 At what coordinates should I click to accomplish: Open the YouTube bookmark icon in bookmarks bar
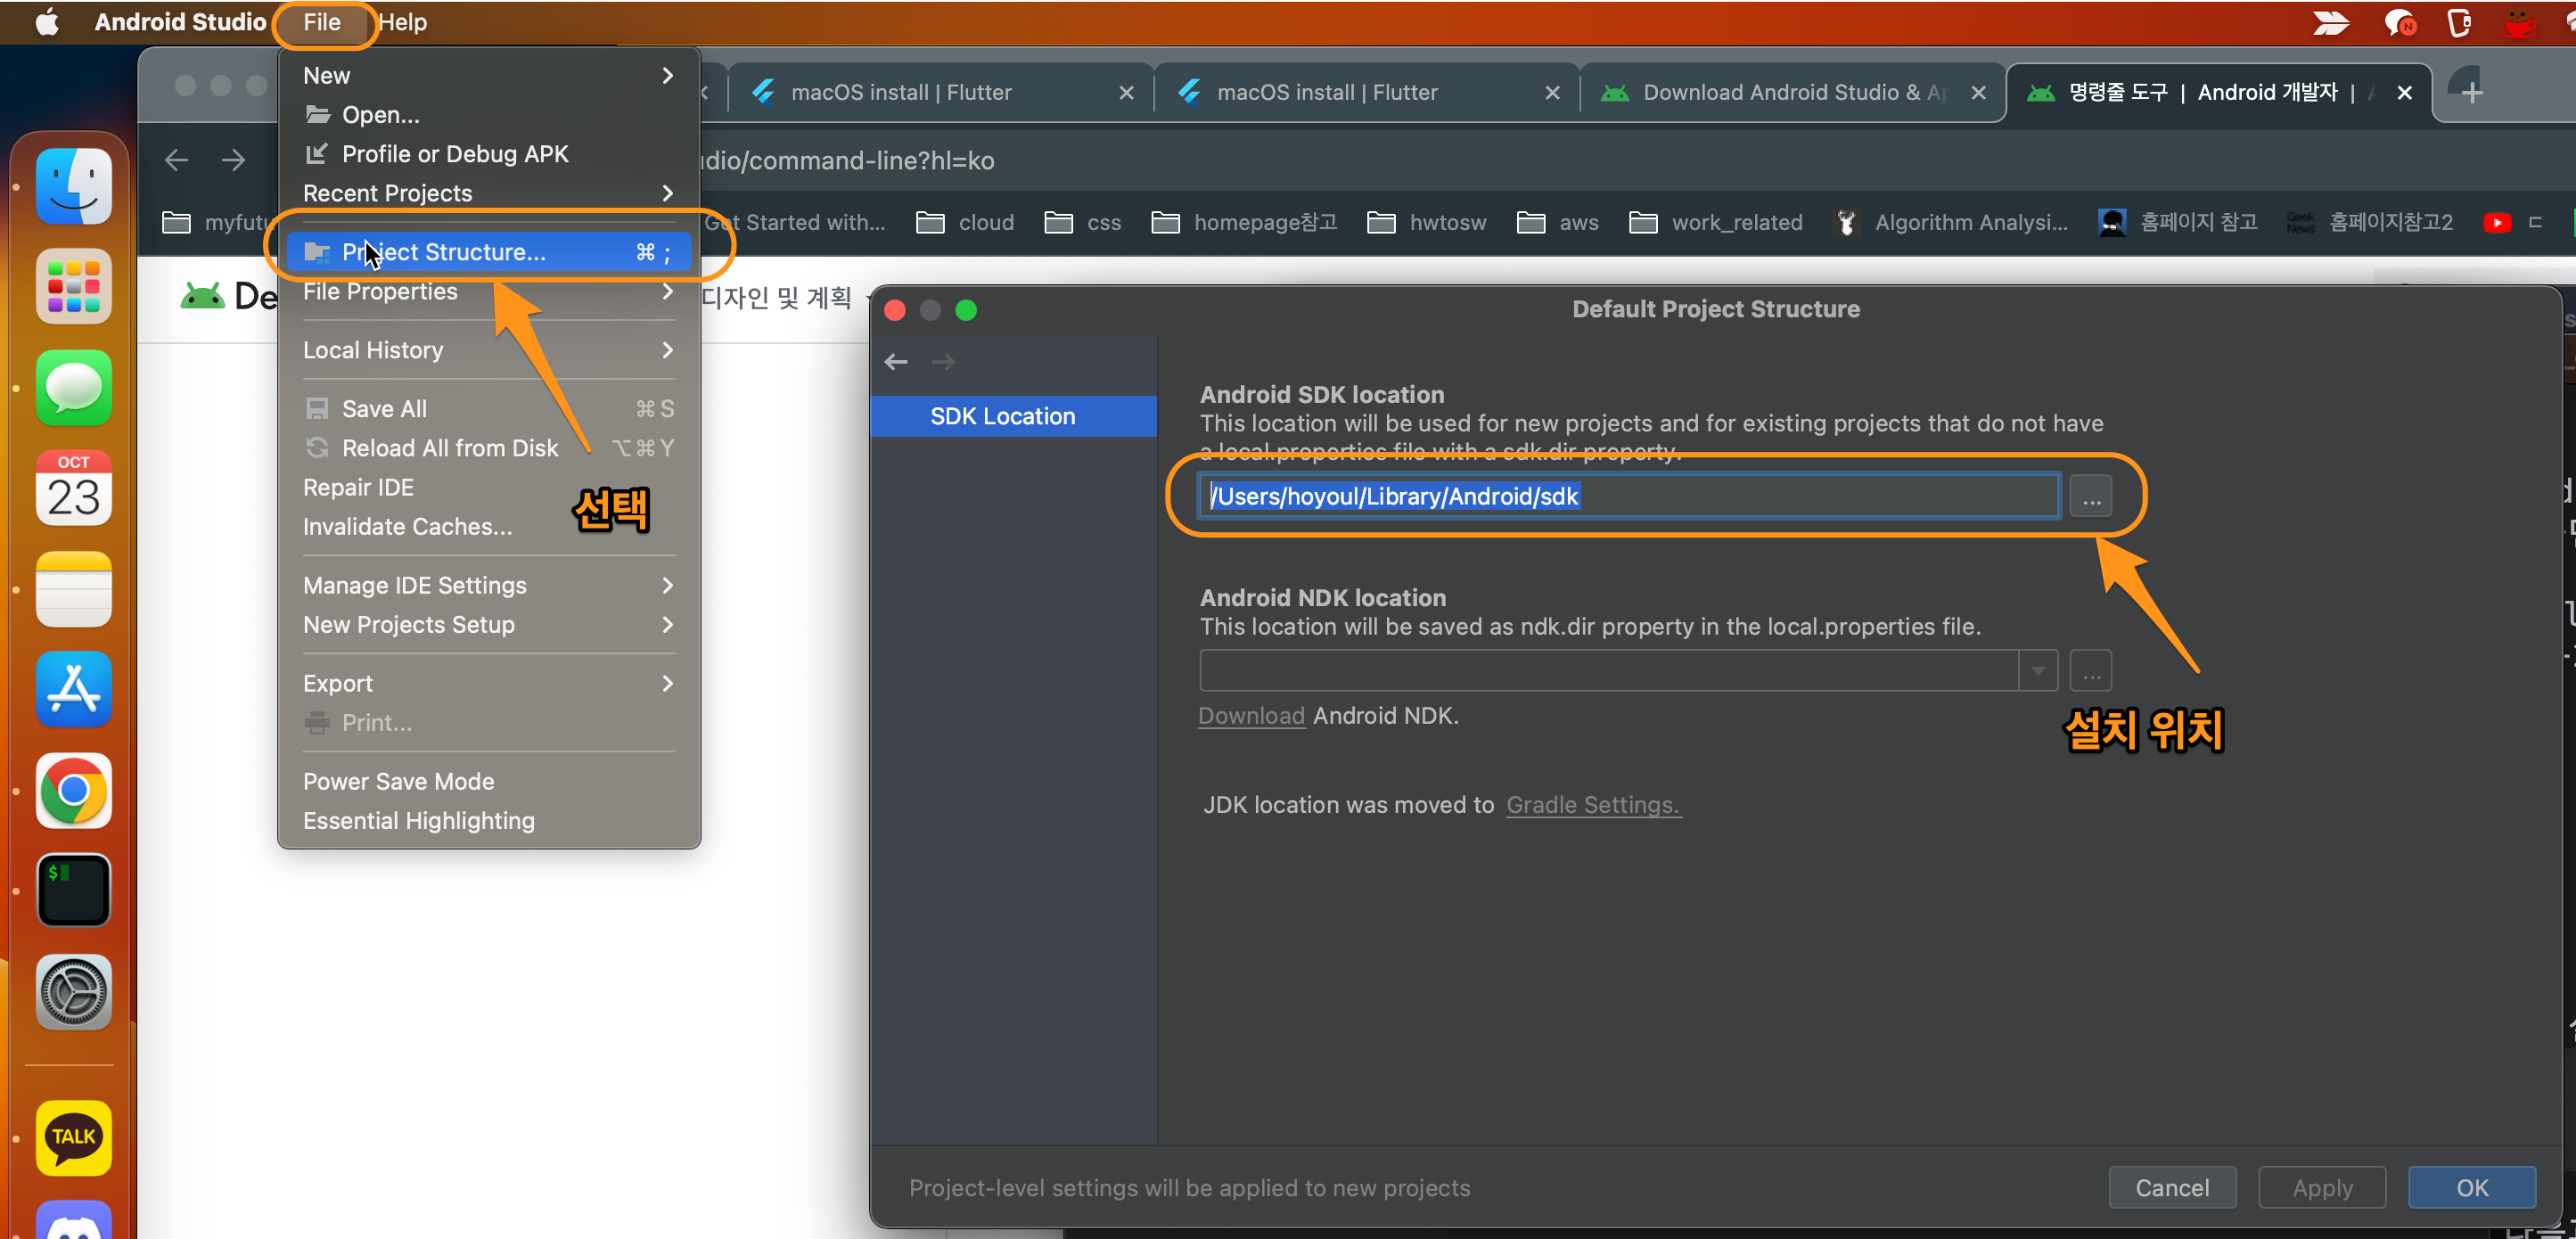click(2497, 222)
